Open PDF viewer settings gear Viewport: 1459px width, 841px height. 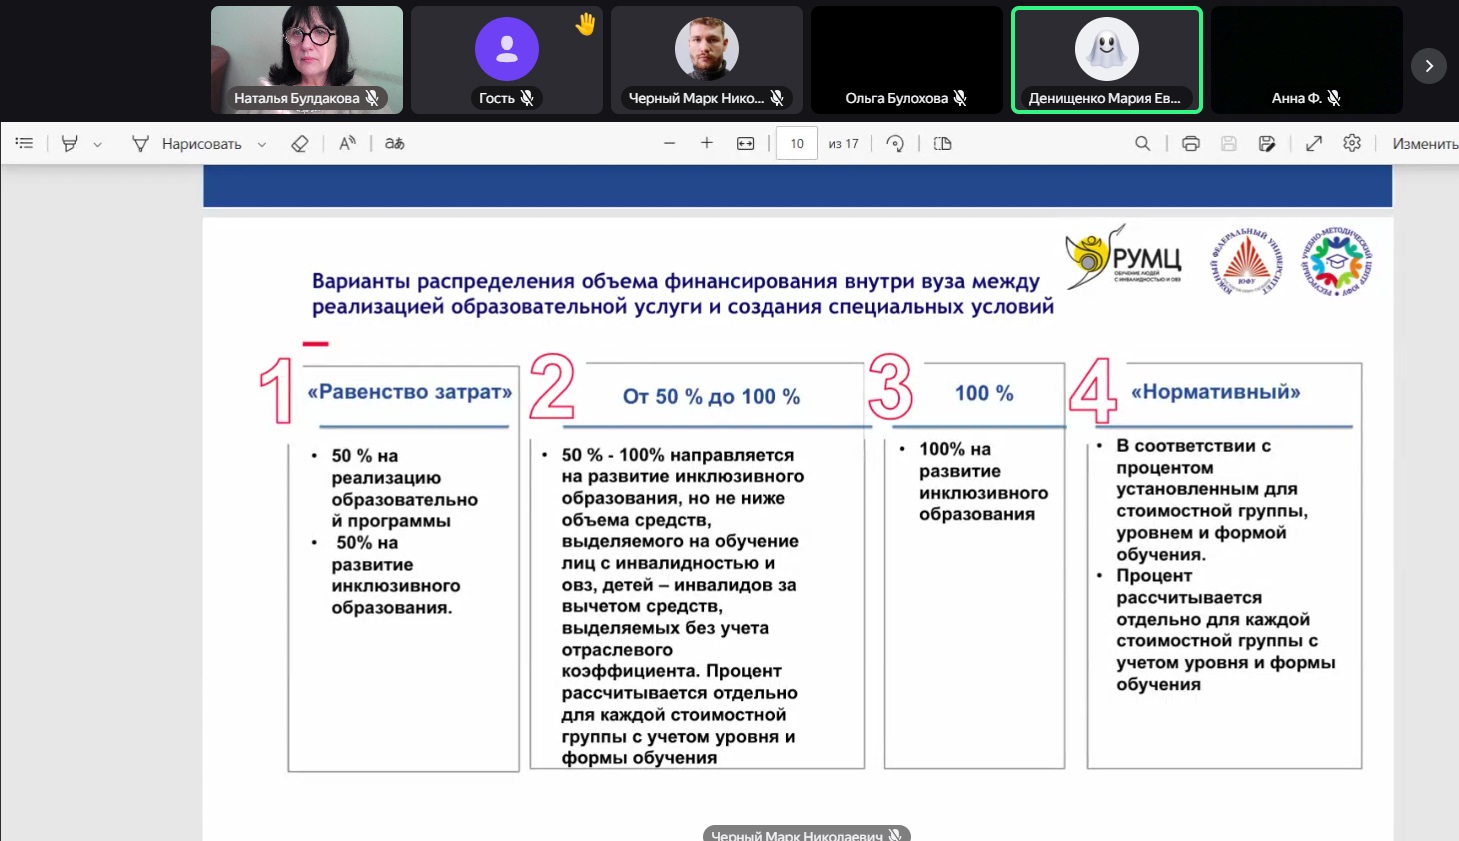tap(1352, 144)
